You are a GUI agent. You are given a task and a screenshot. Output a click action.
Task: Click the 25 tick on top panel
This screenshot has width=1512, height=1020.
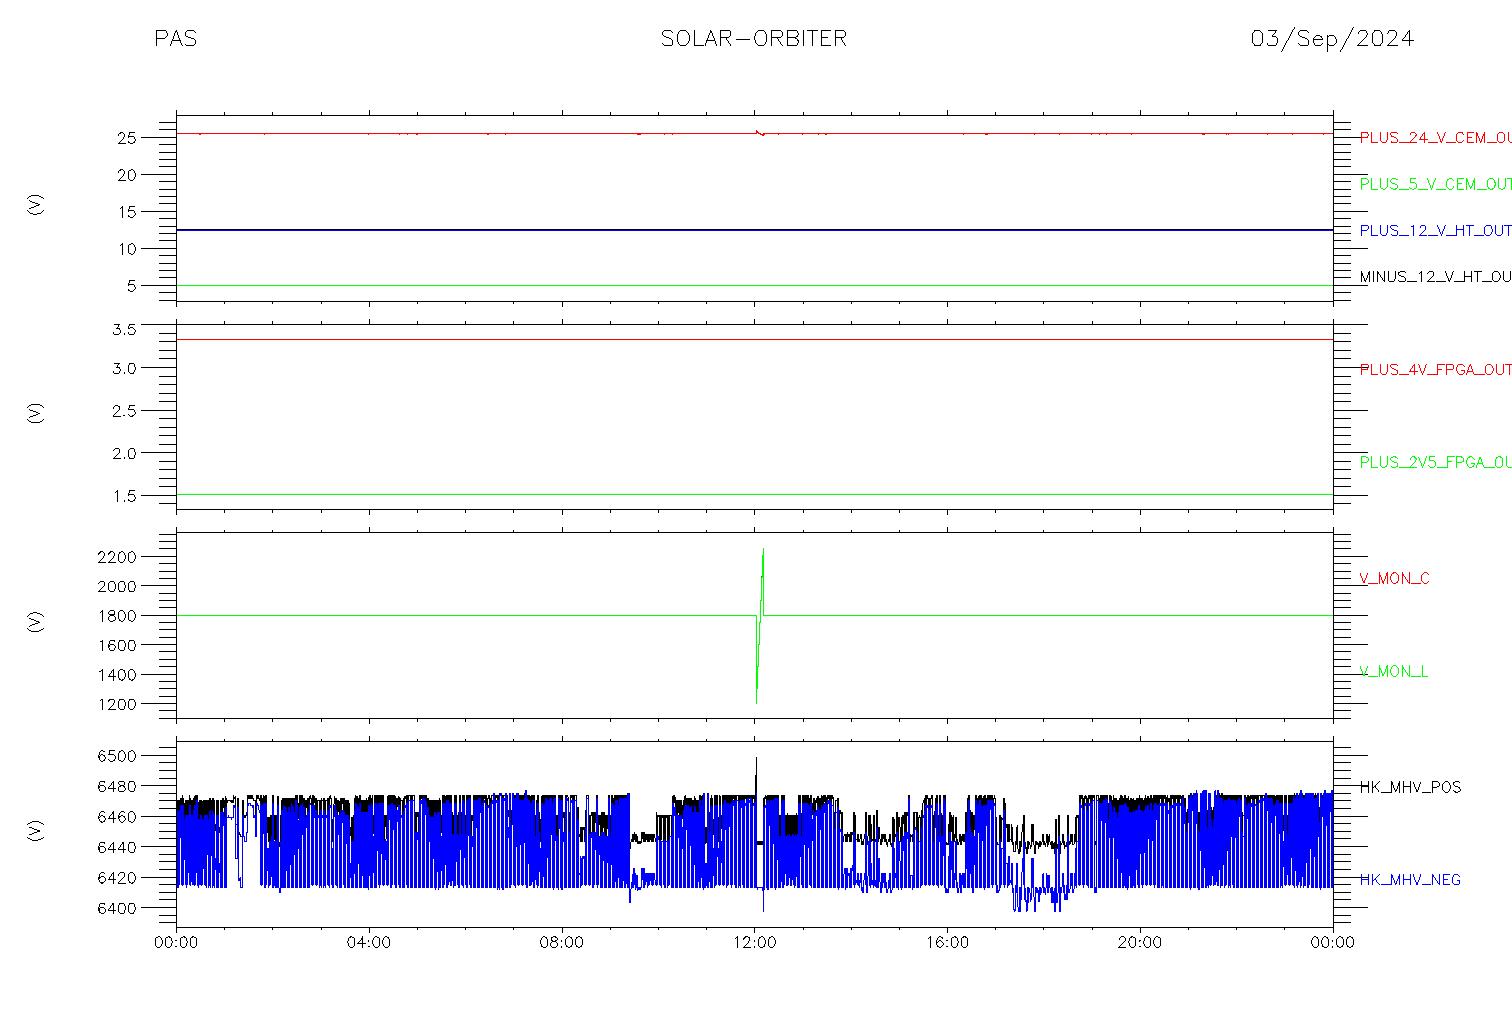[x=126, y=138]
